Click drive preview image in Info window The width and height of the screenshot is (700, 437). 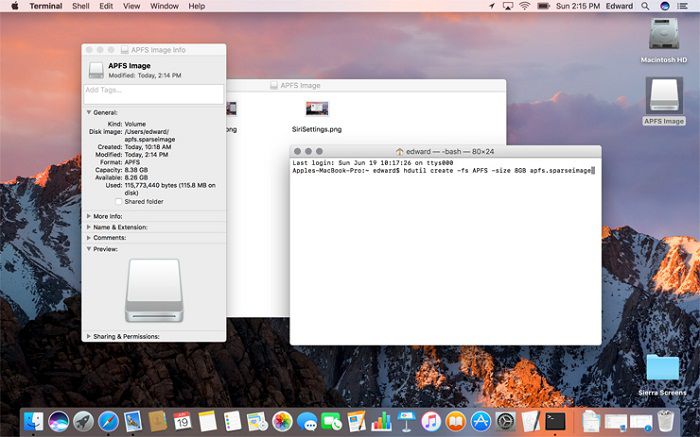154,290
